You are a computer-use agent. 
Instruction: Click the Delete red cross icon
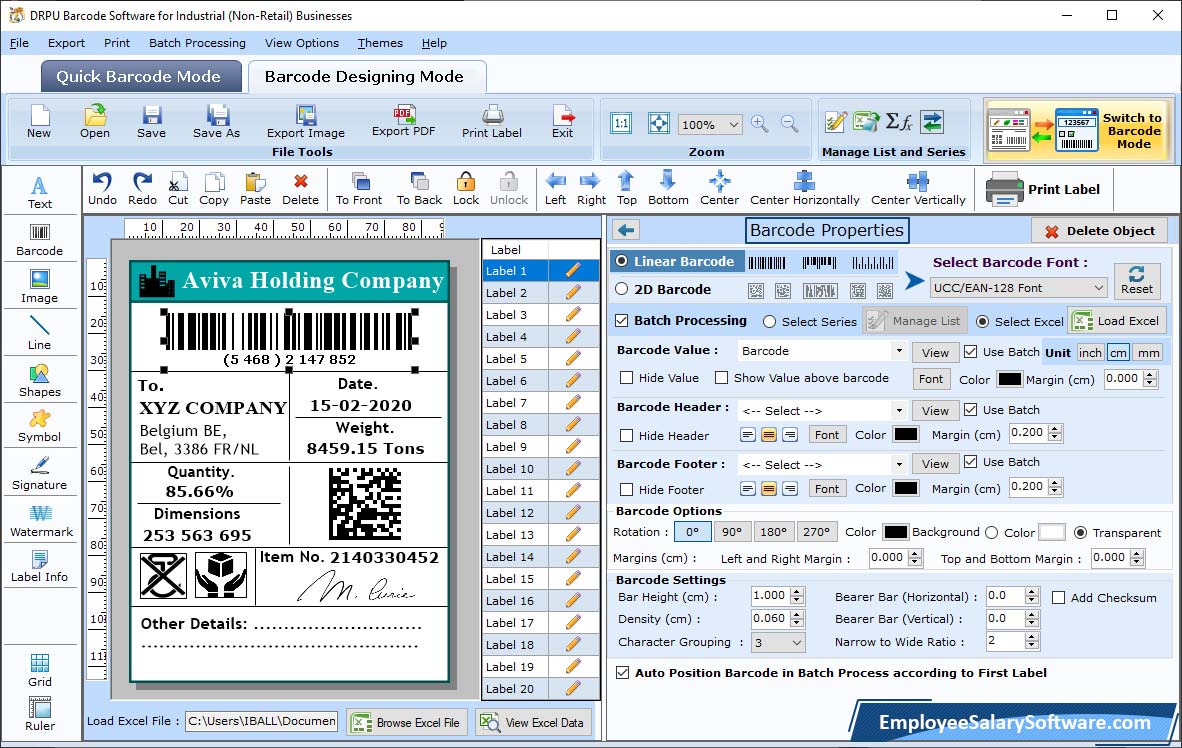click(301, 181)
